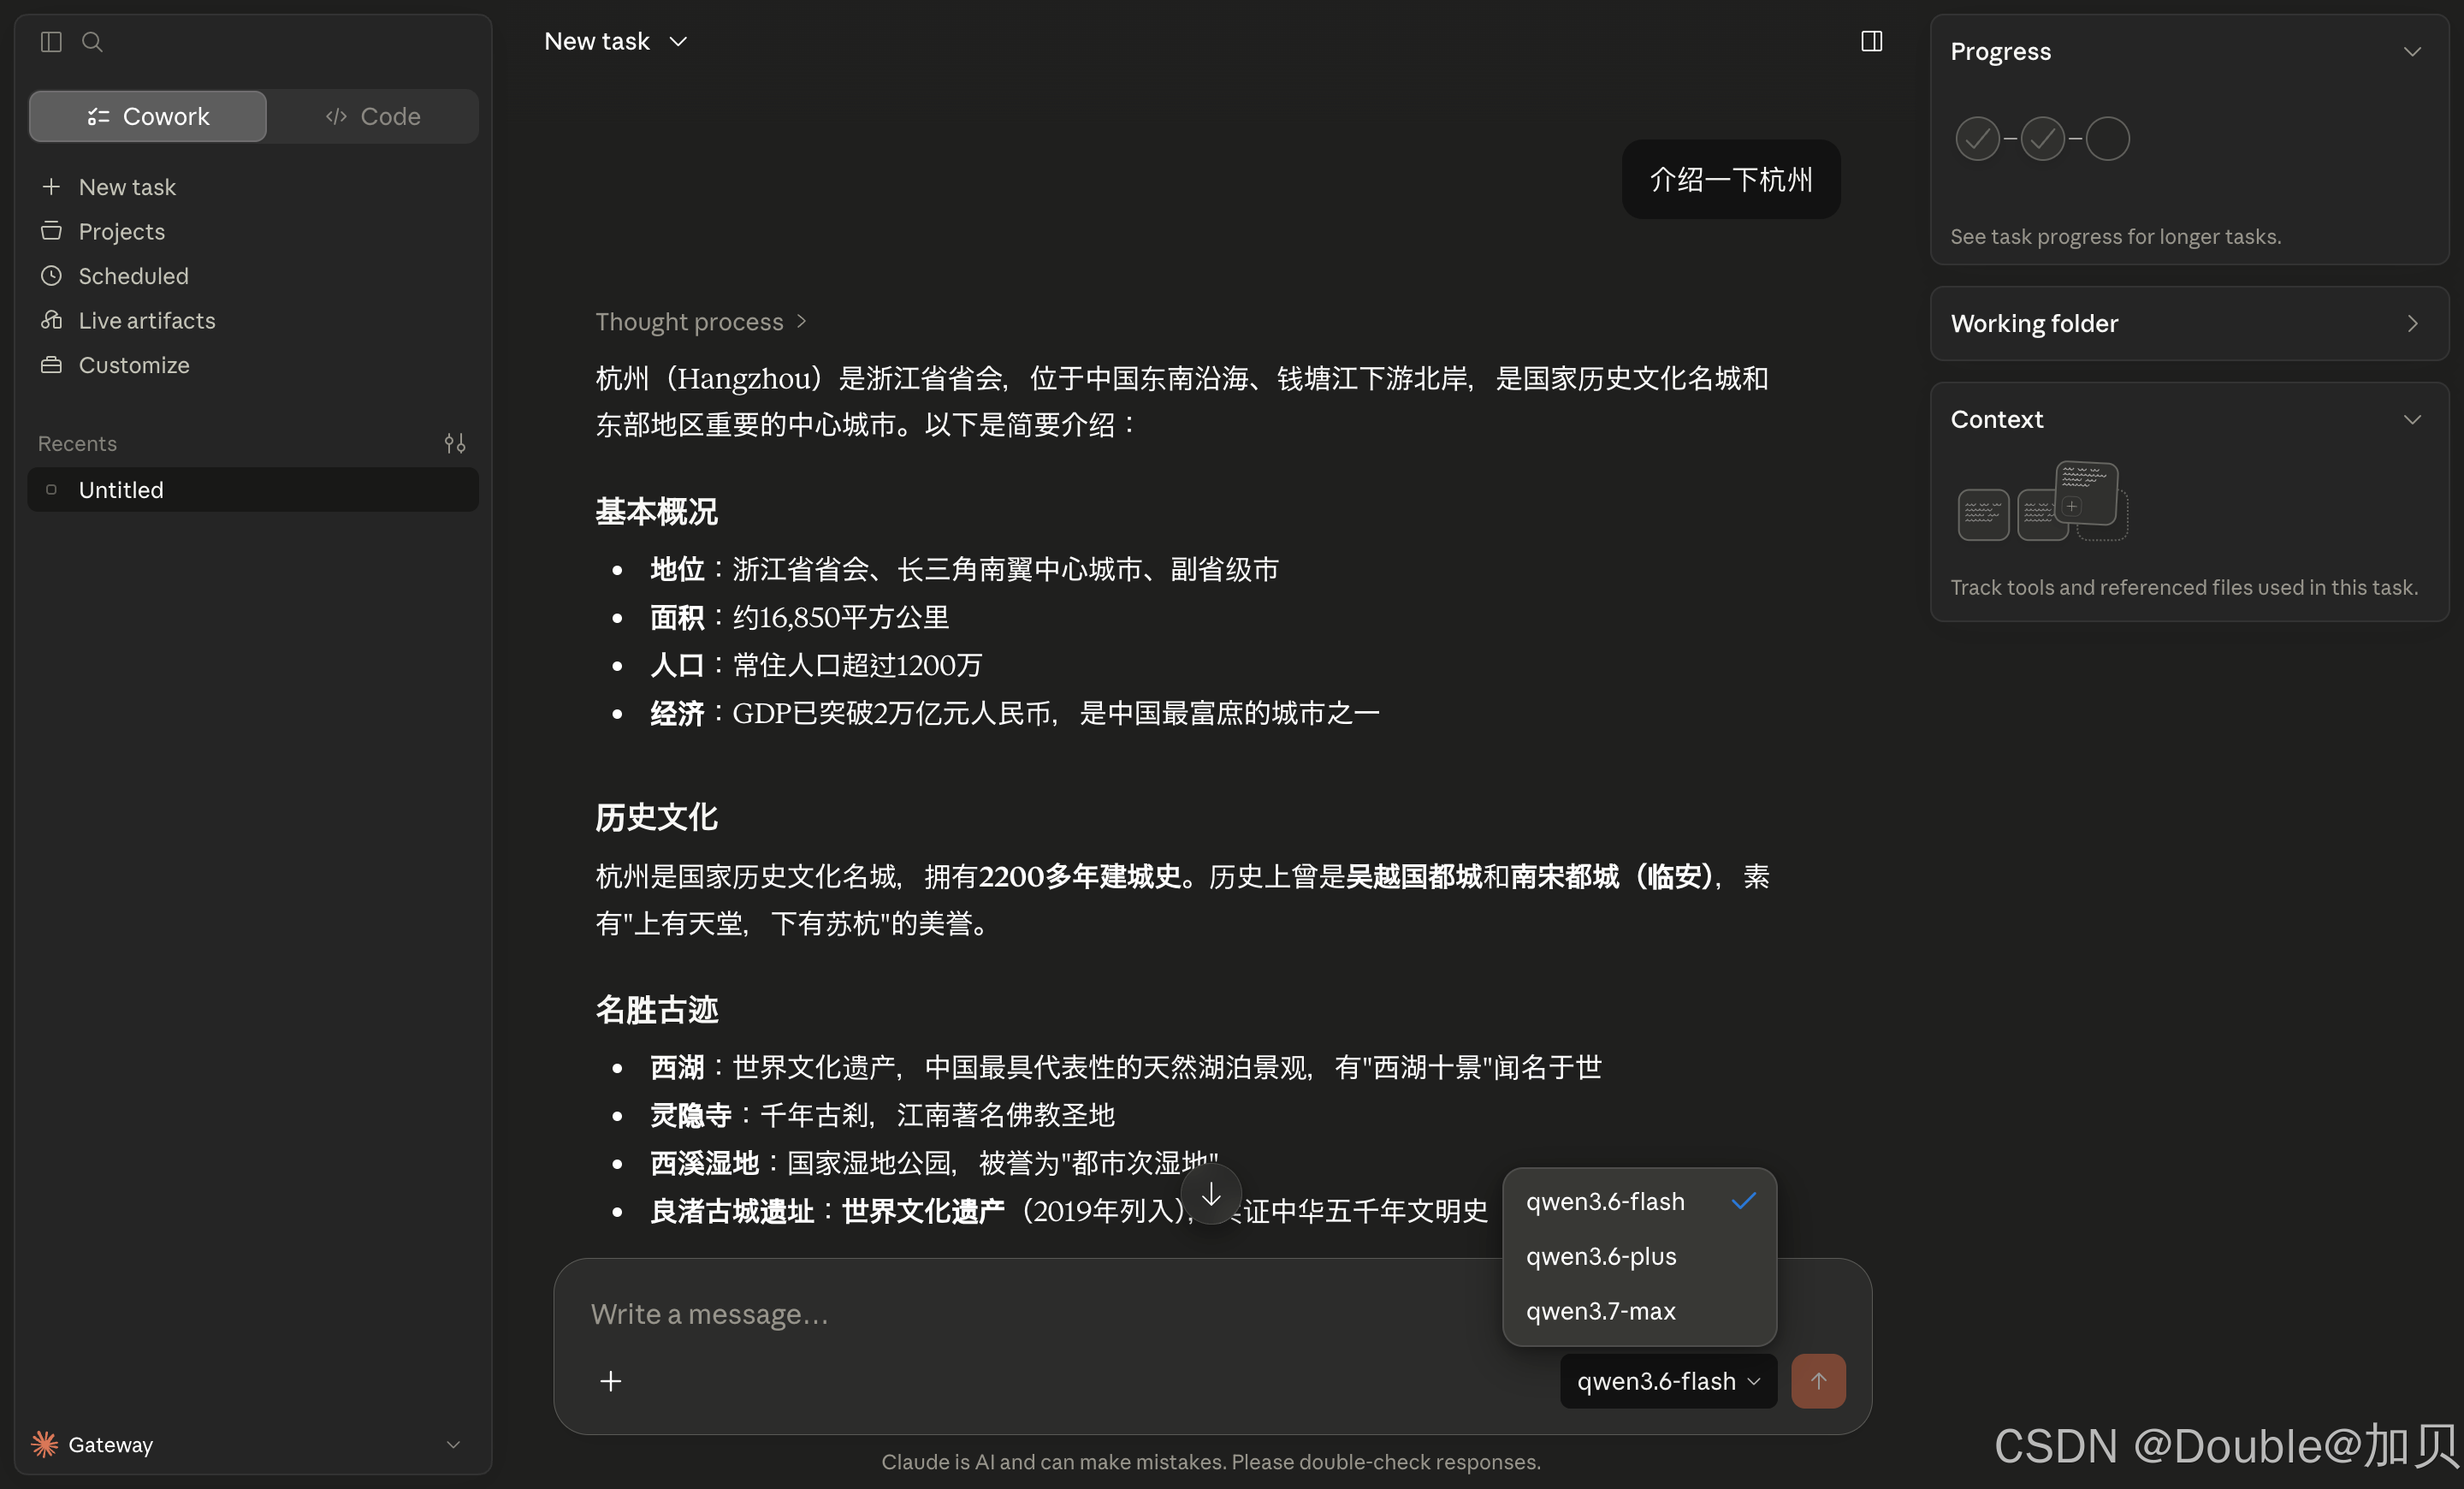Click the 基本概况 heading
This screenshot has height=1489, width=2464.
tap(656, 512)
